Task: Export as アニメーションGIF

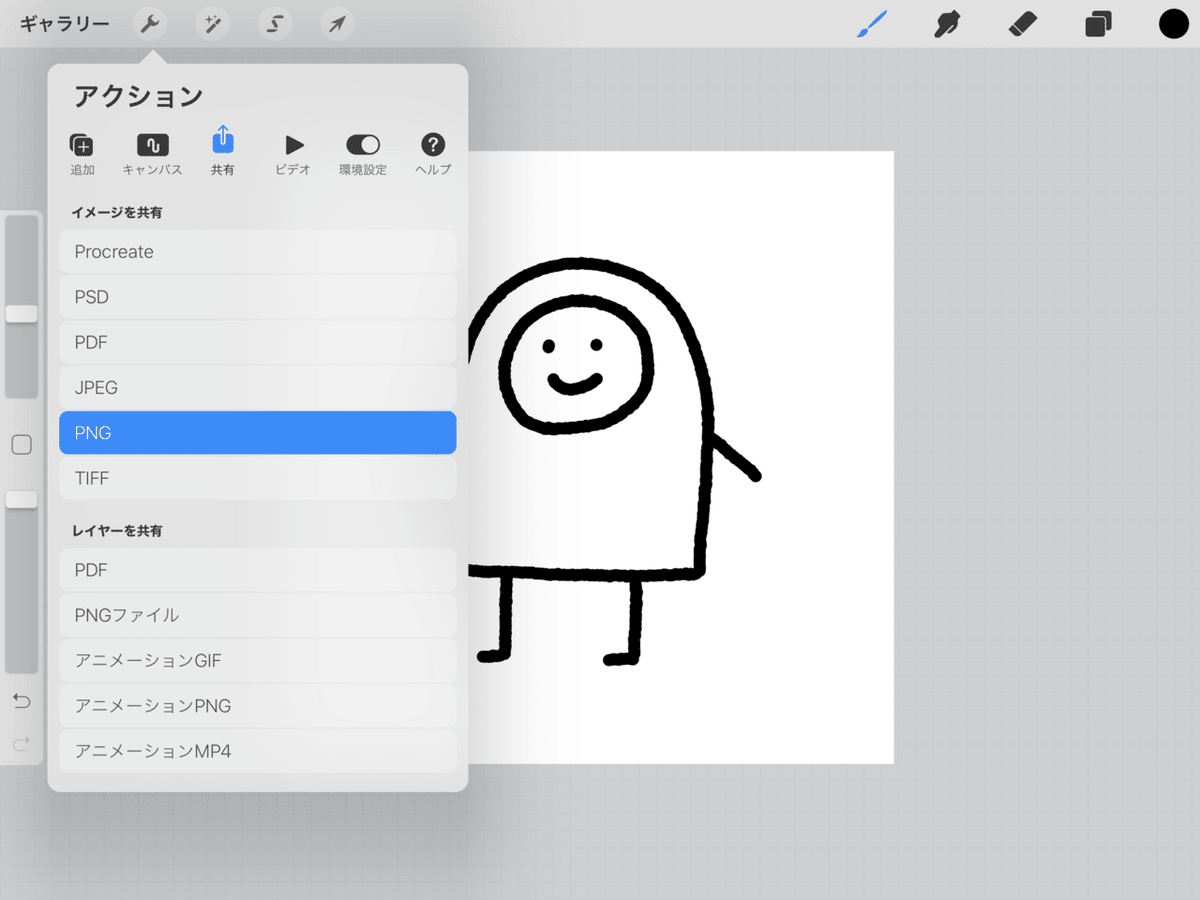Action: tap(258, 661)
